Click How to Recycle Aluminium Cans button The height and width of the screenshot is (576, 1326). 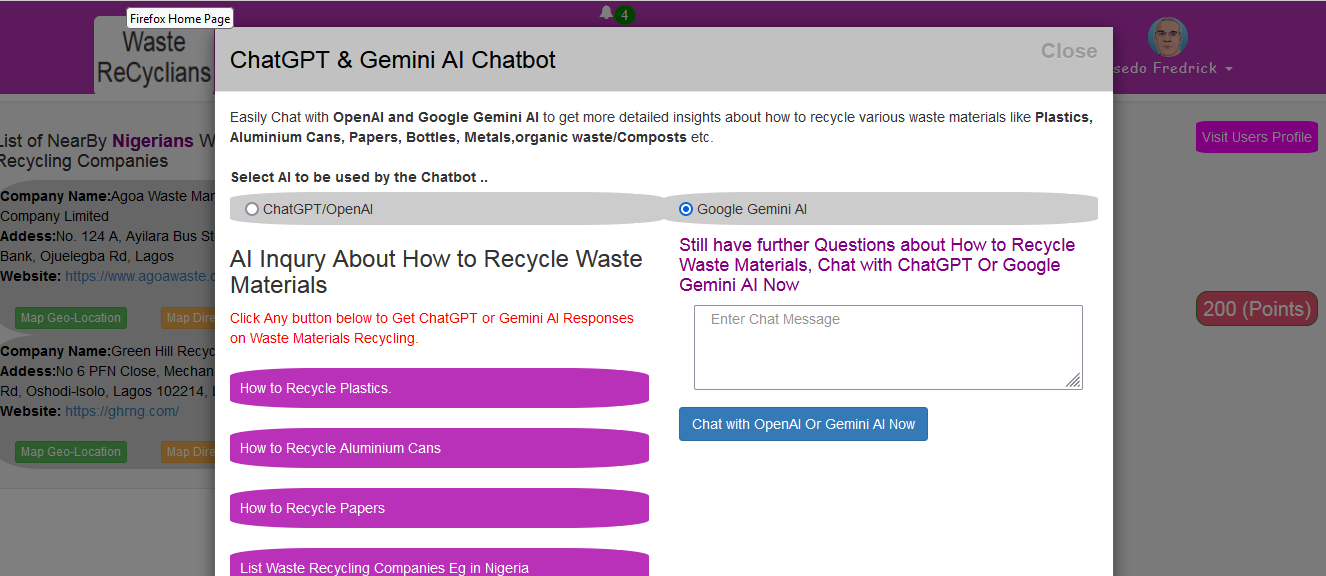pyautogui.click(x=439, y=448)
